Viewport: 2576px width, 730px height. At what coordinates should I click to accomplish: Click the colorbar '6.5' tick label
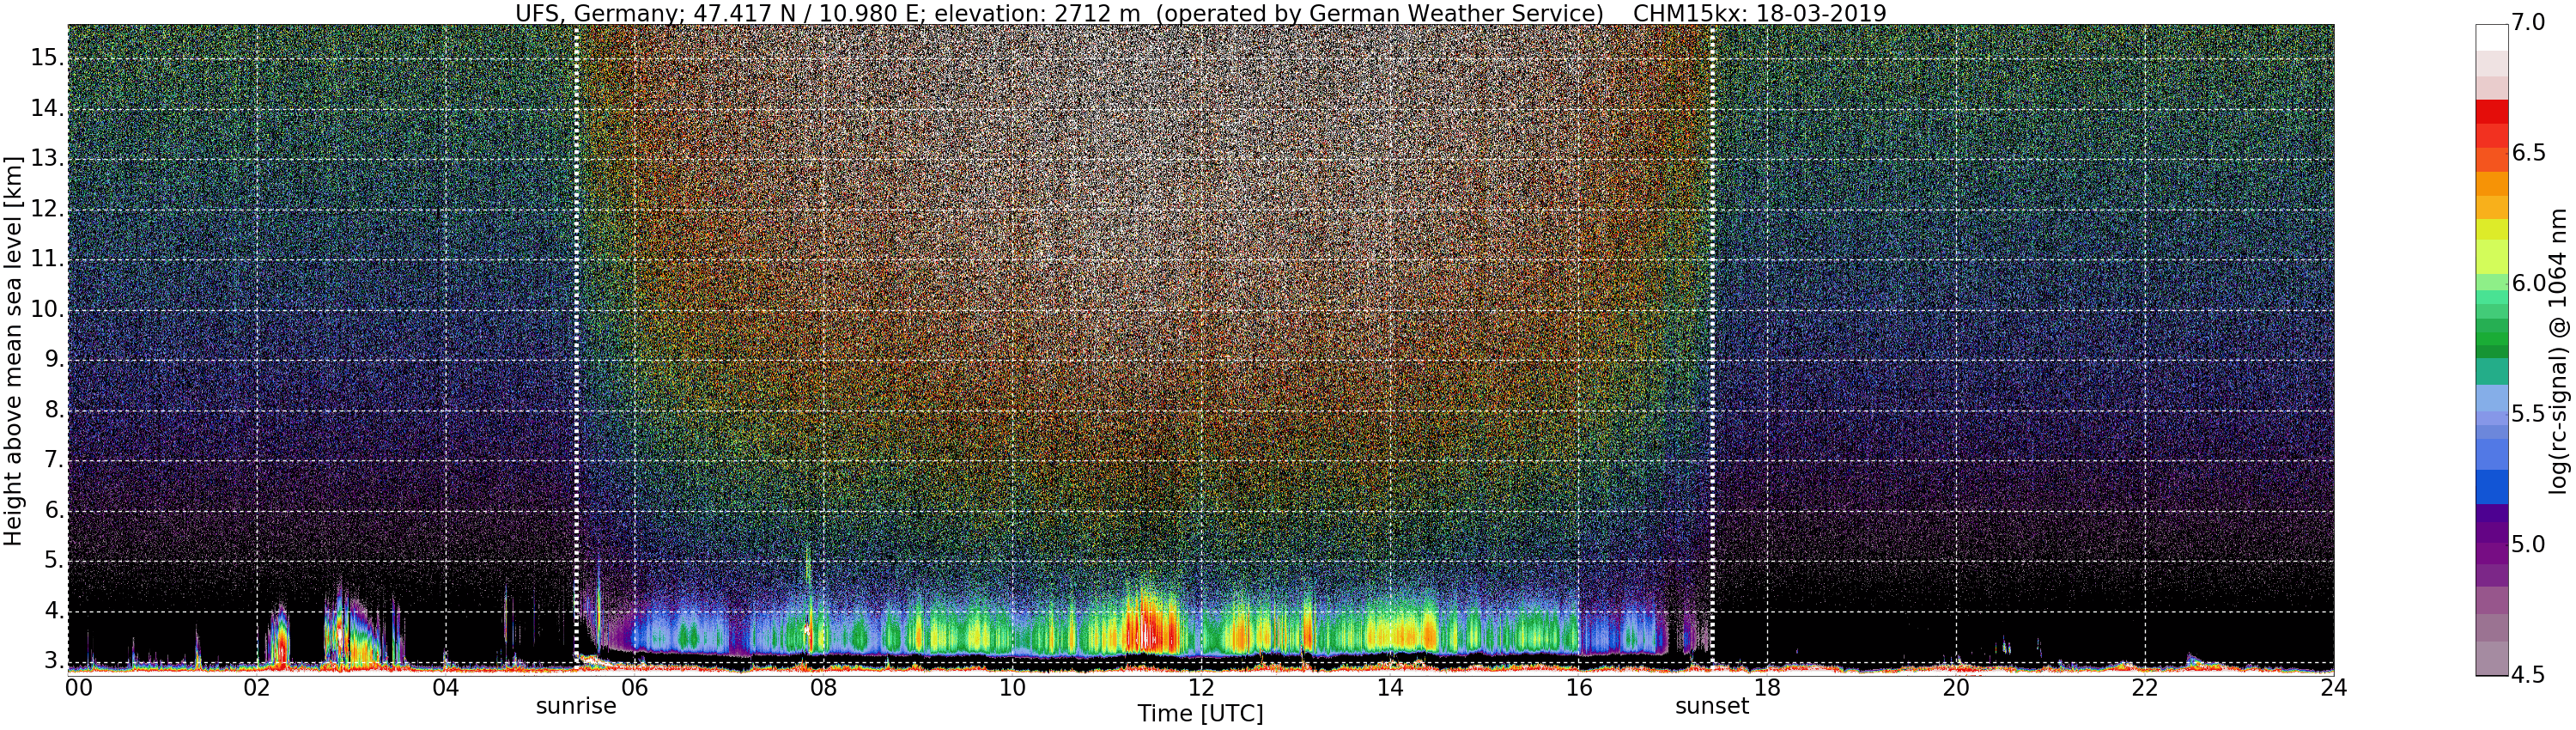point(2528,153)
